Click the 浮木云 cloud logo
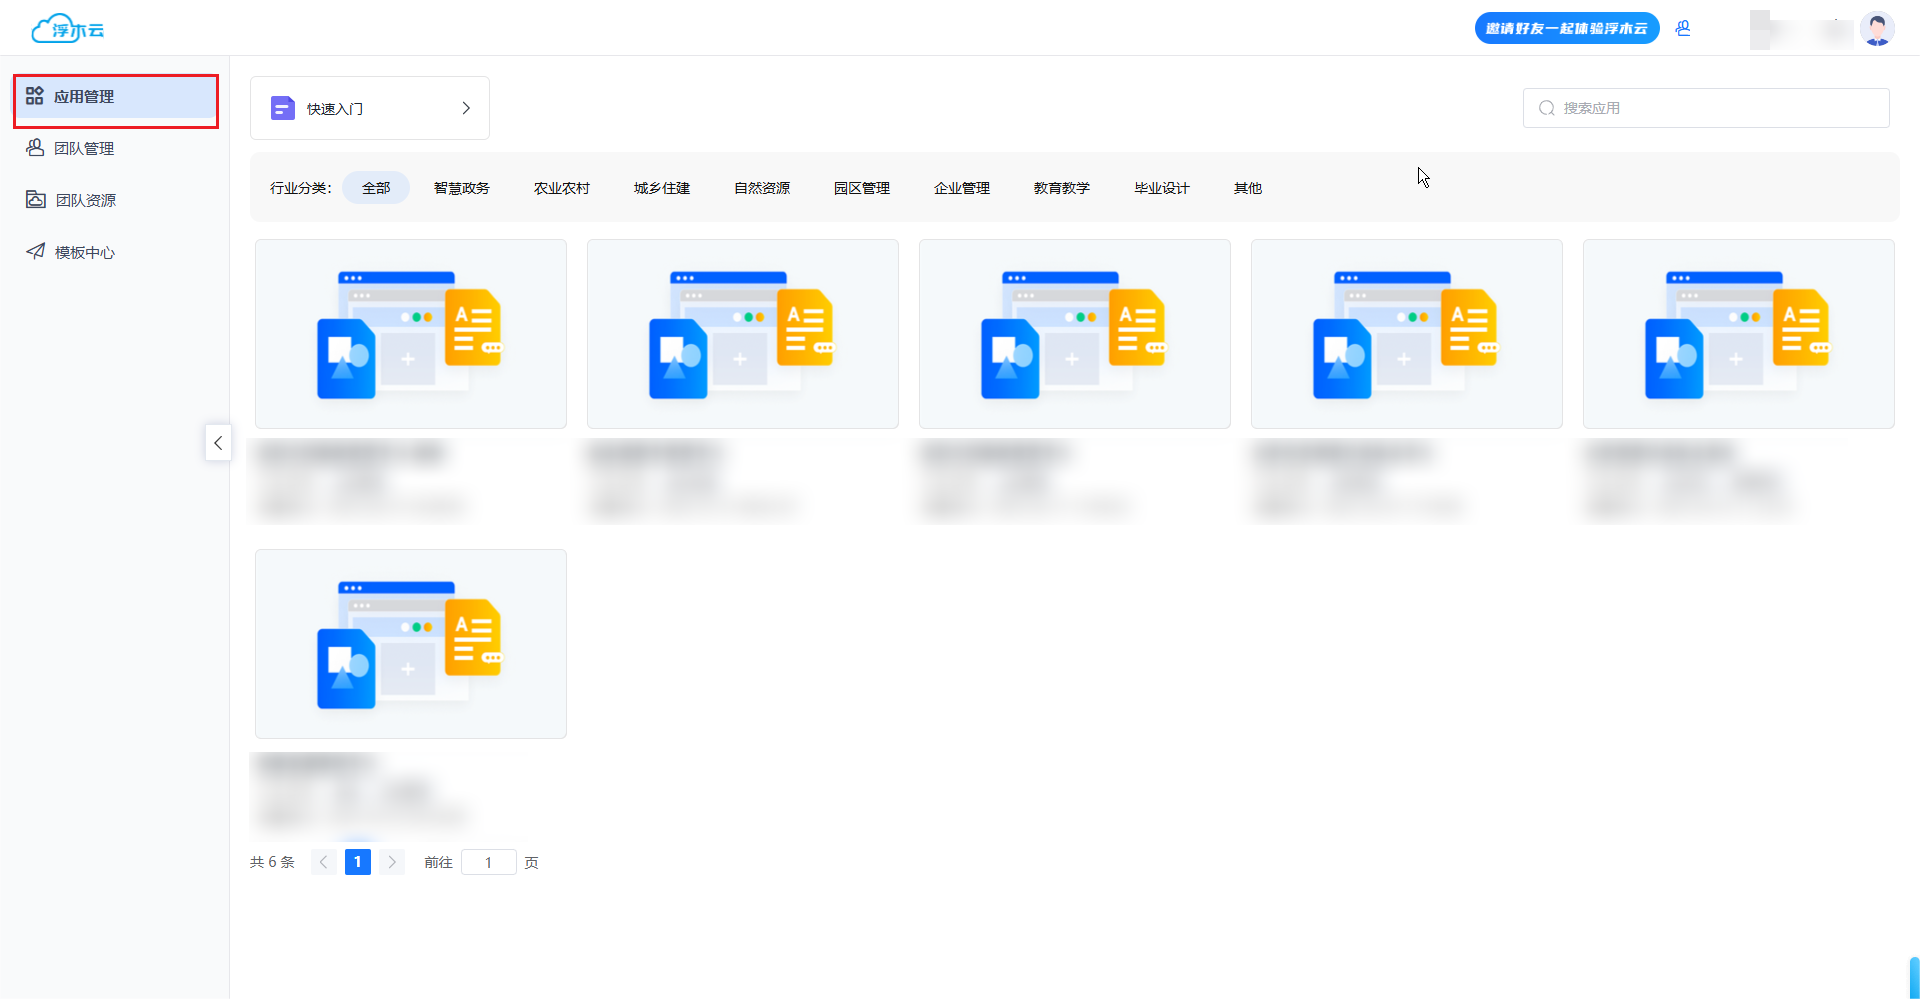Screen dimensions: 1920x999 [x=67, y=29]
